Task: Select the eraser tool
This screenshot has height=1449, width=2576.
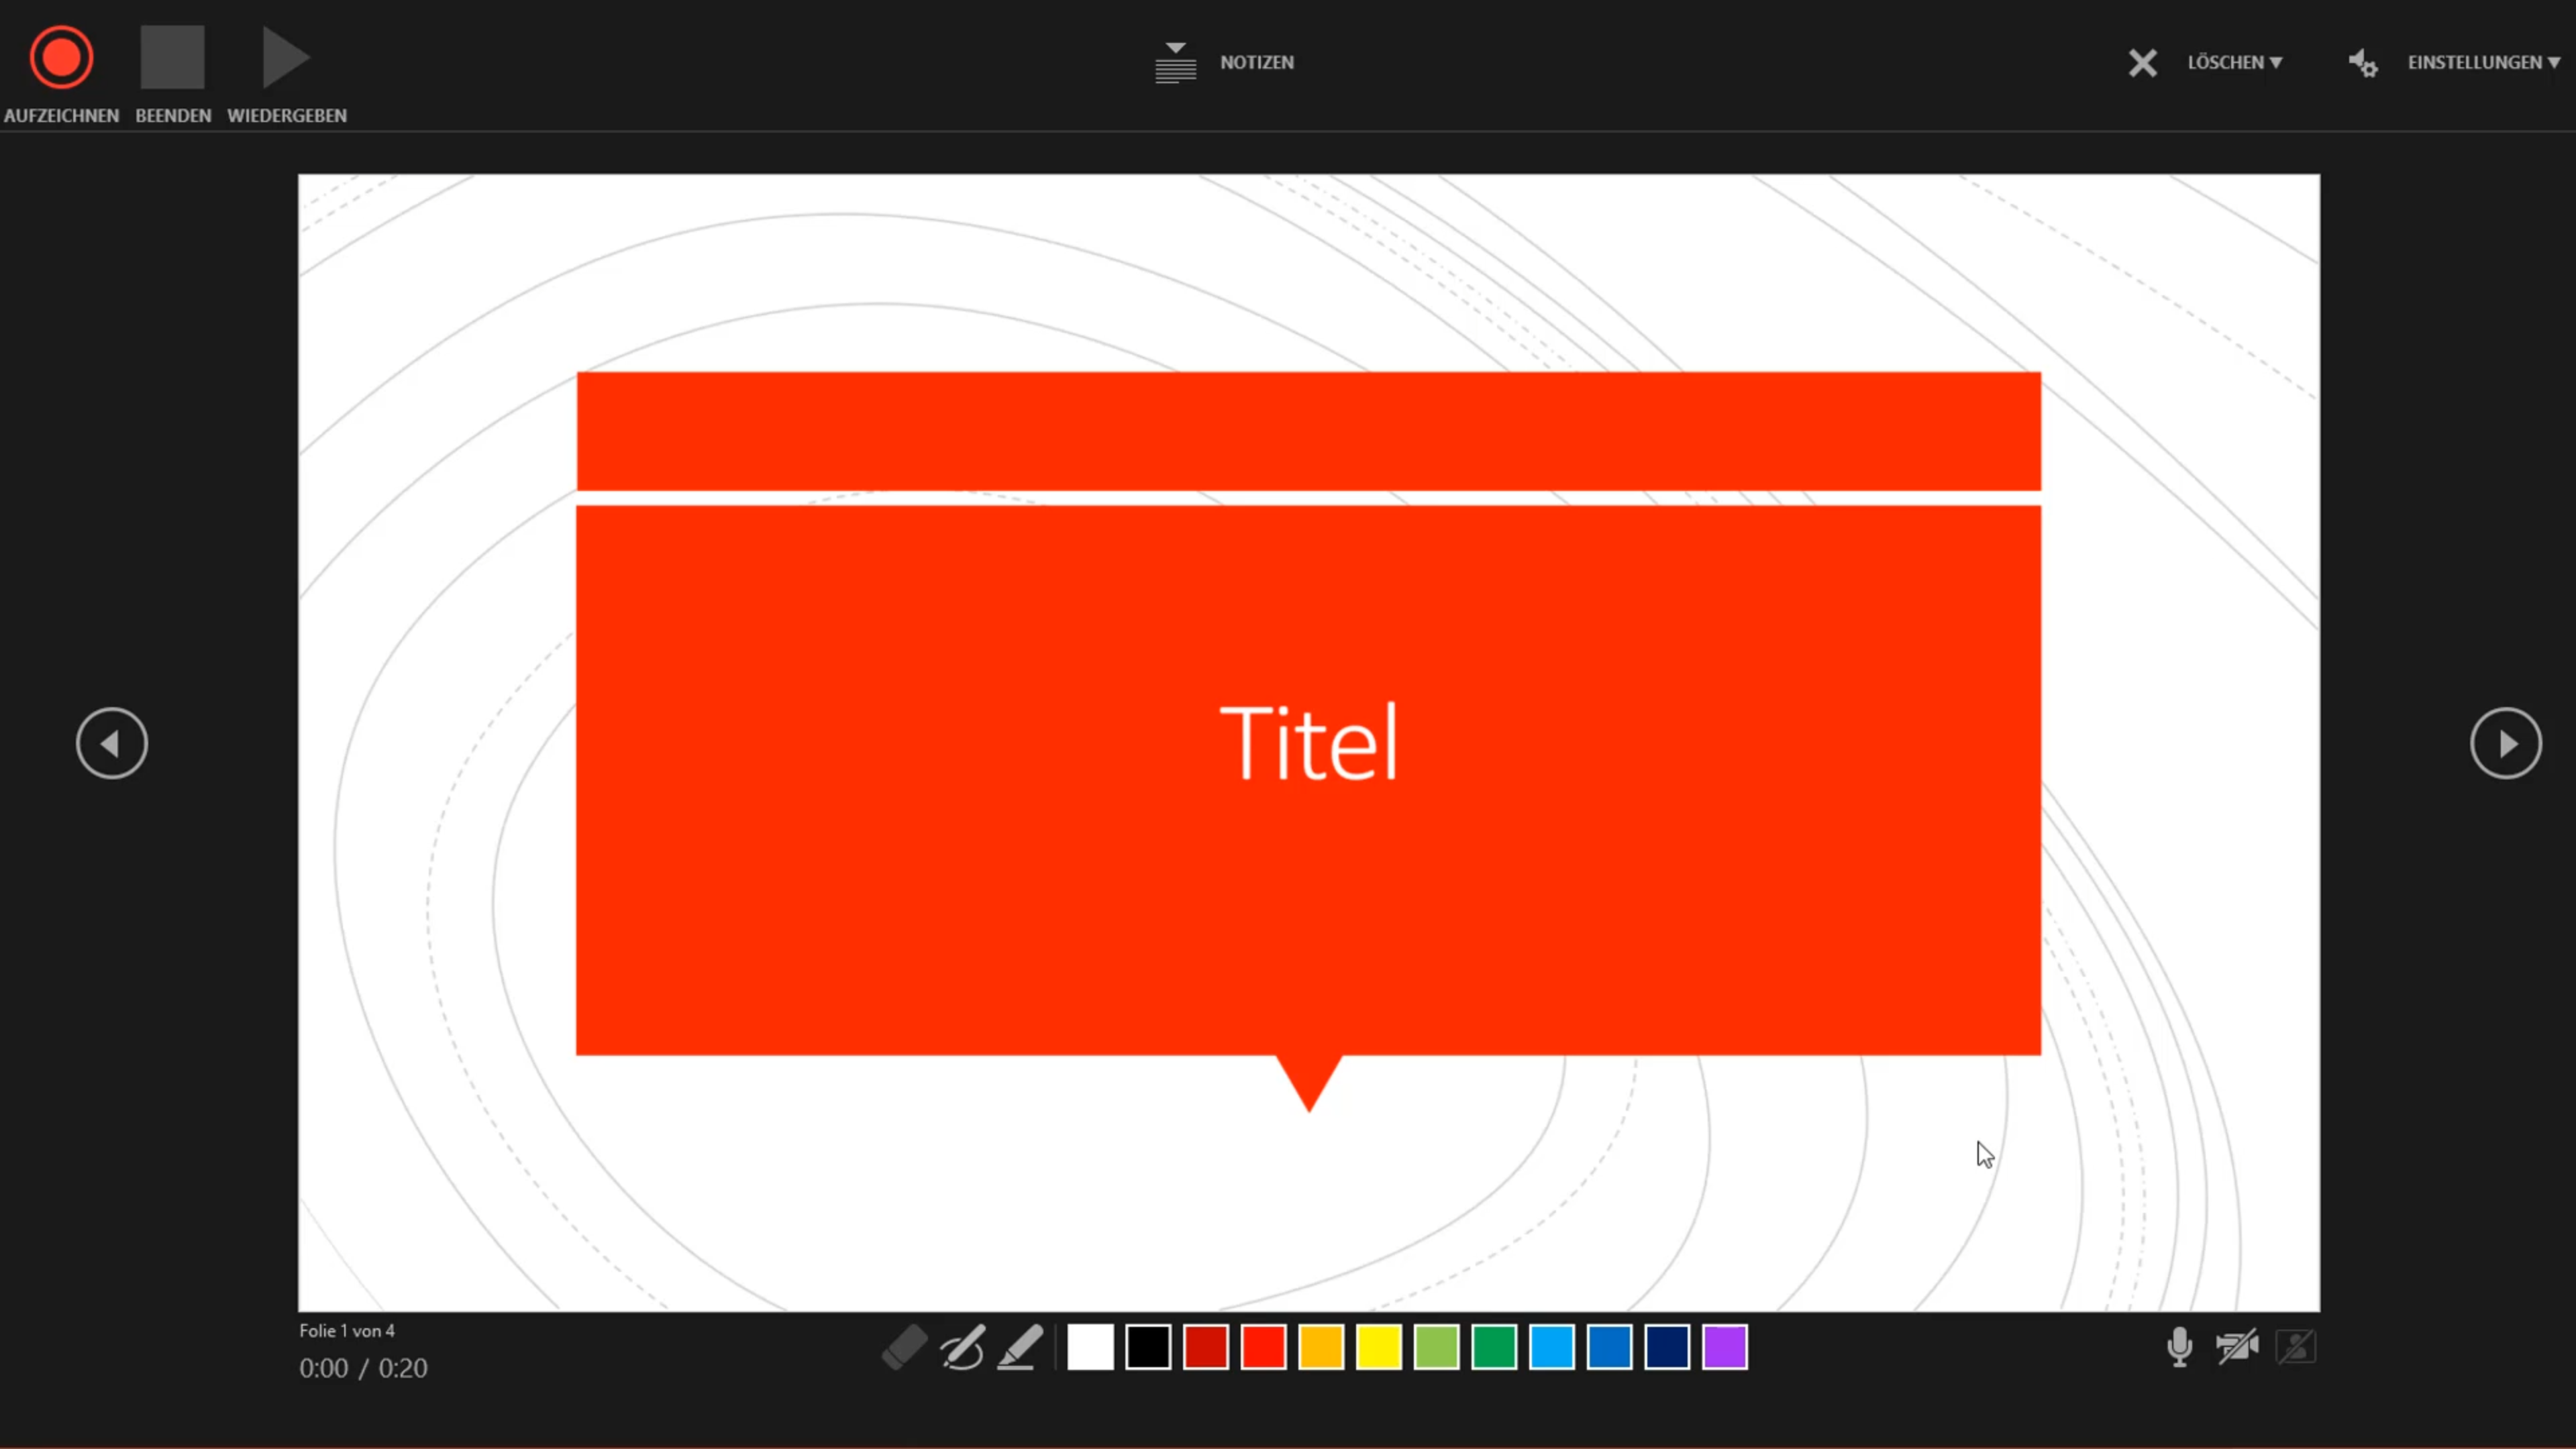Action: (x=904, y=1347)
